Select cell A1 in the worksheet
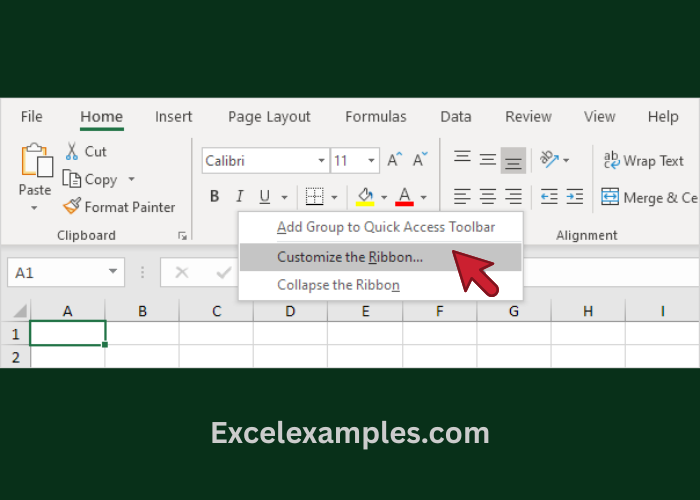The height and width of the screenshot is (500, 700). tap(68, 333)
